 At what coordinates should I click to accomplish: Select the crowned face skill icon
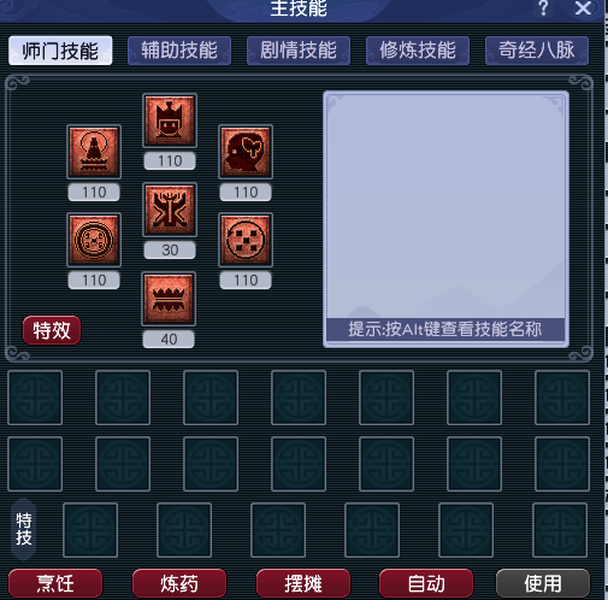pos(169,120)
